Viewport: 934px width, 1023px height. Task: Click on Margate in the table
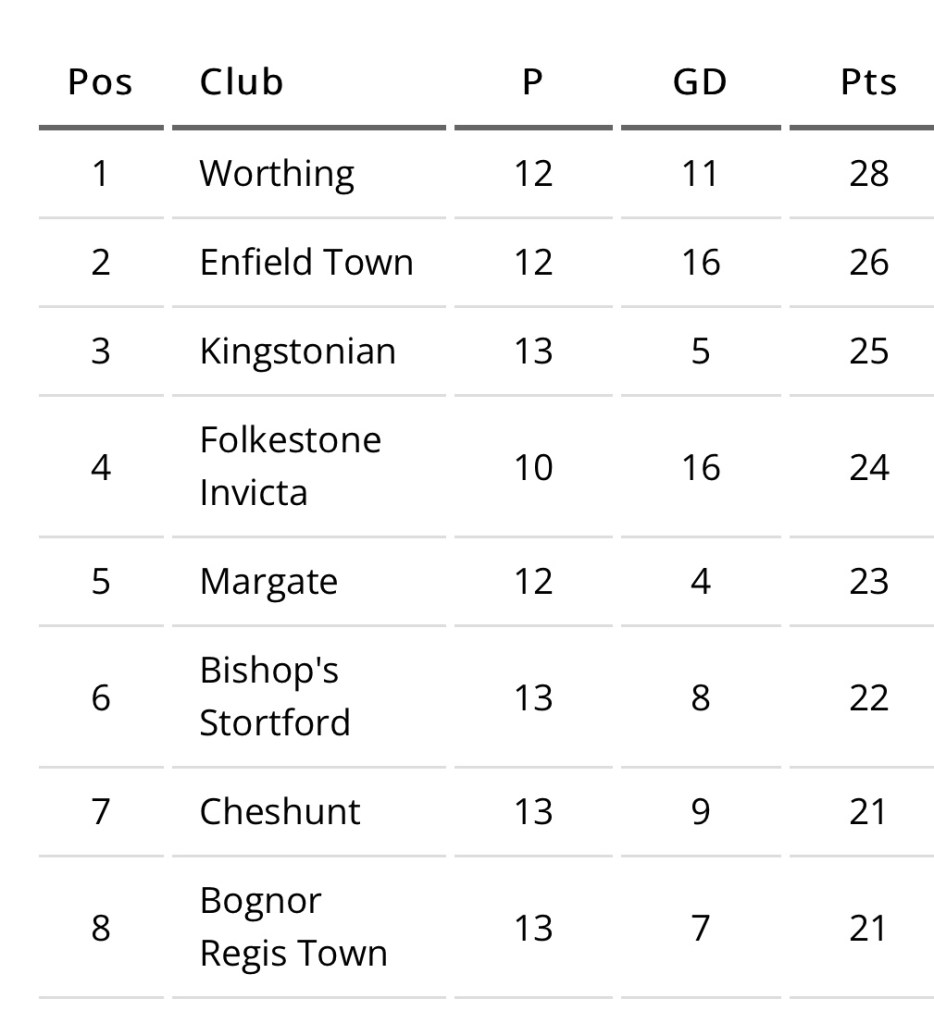tap(268, 581)
